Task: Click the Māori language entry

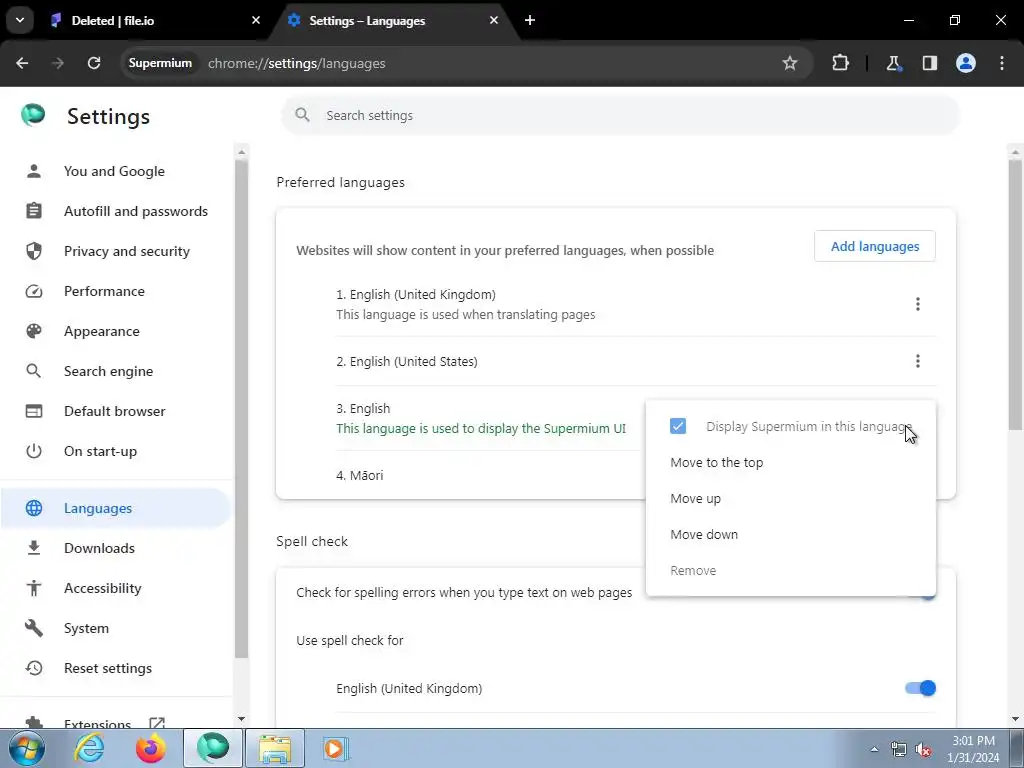Action: [x=360, y=475]
